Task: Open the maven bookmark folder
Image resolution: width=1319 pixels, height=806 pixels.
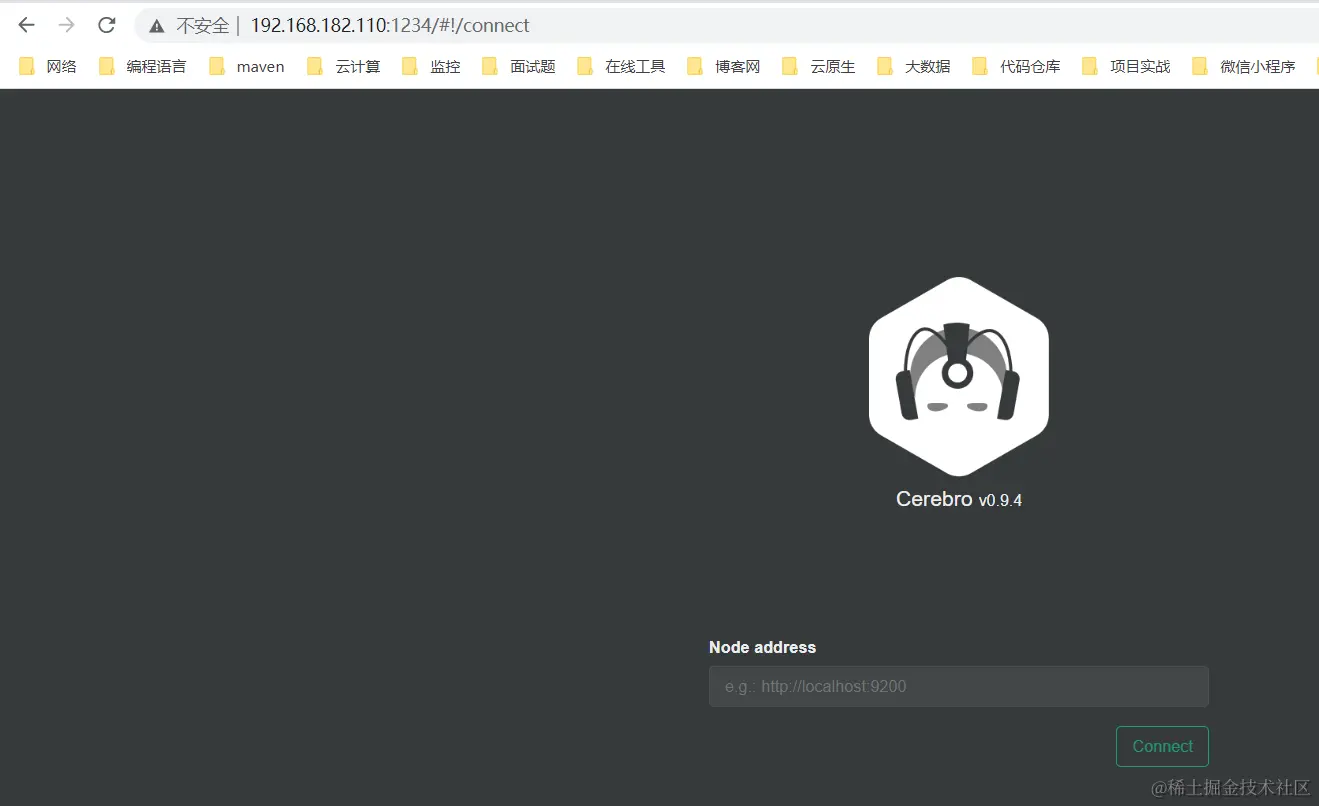Action: click(x=247, y=66)
